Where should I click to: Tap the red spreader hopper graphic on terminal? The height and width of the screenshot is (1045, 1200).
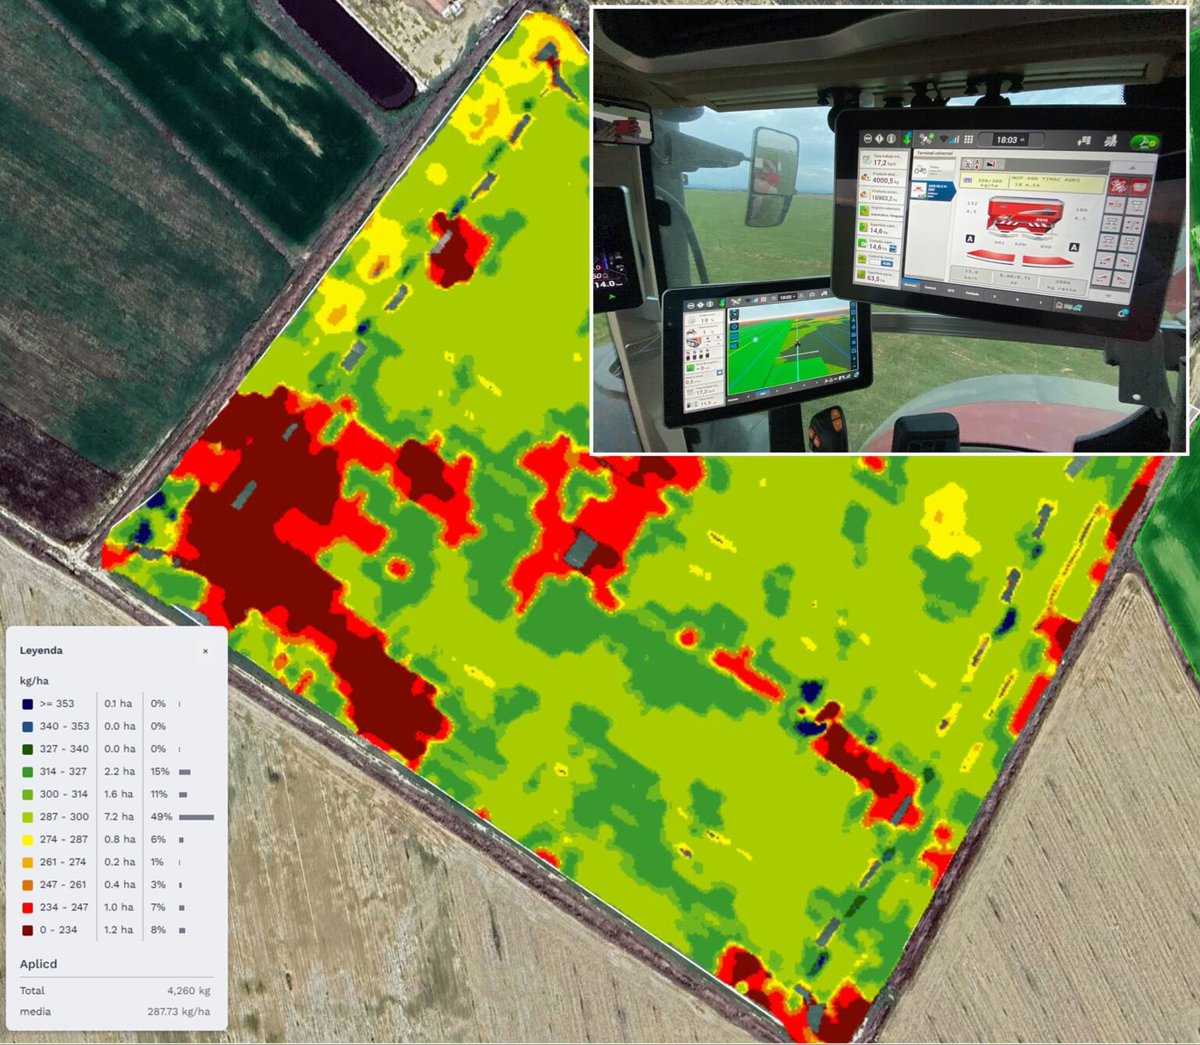click(x=1026, y=215)
